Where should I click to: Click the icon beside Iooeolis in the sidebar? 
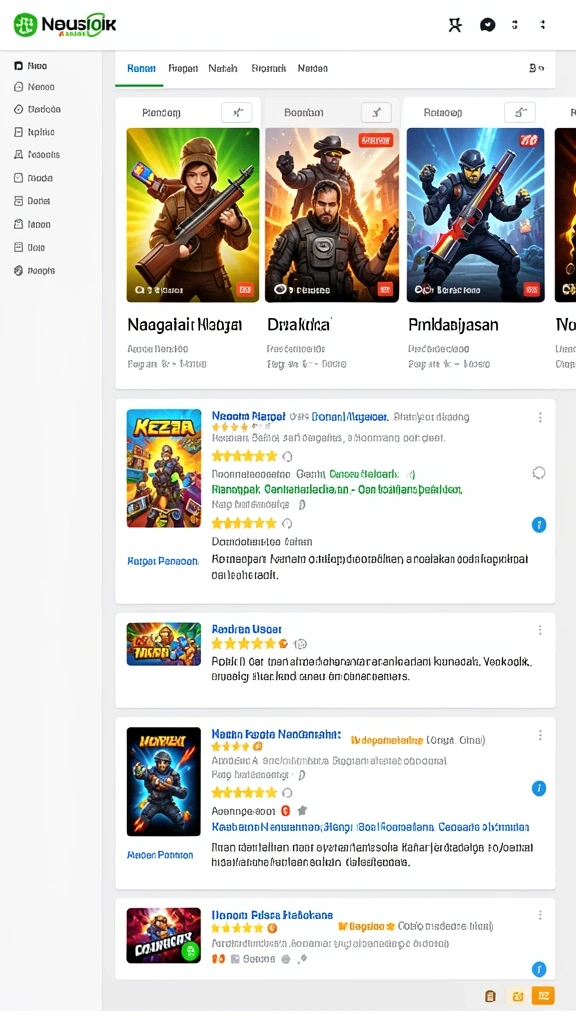[x=18, y=155]
